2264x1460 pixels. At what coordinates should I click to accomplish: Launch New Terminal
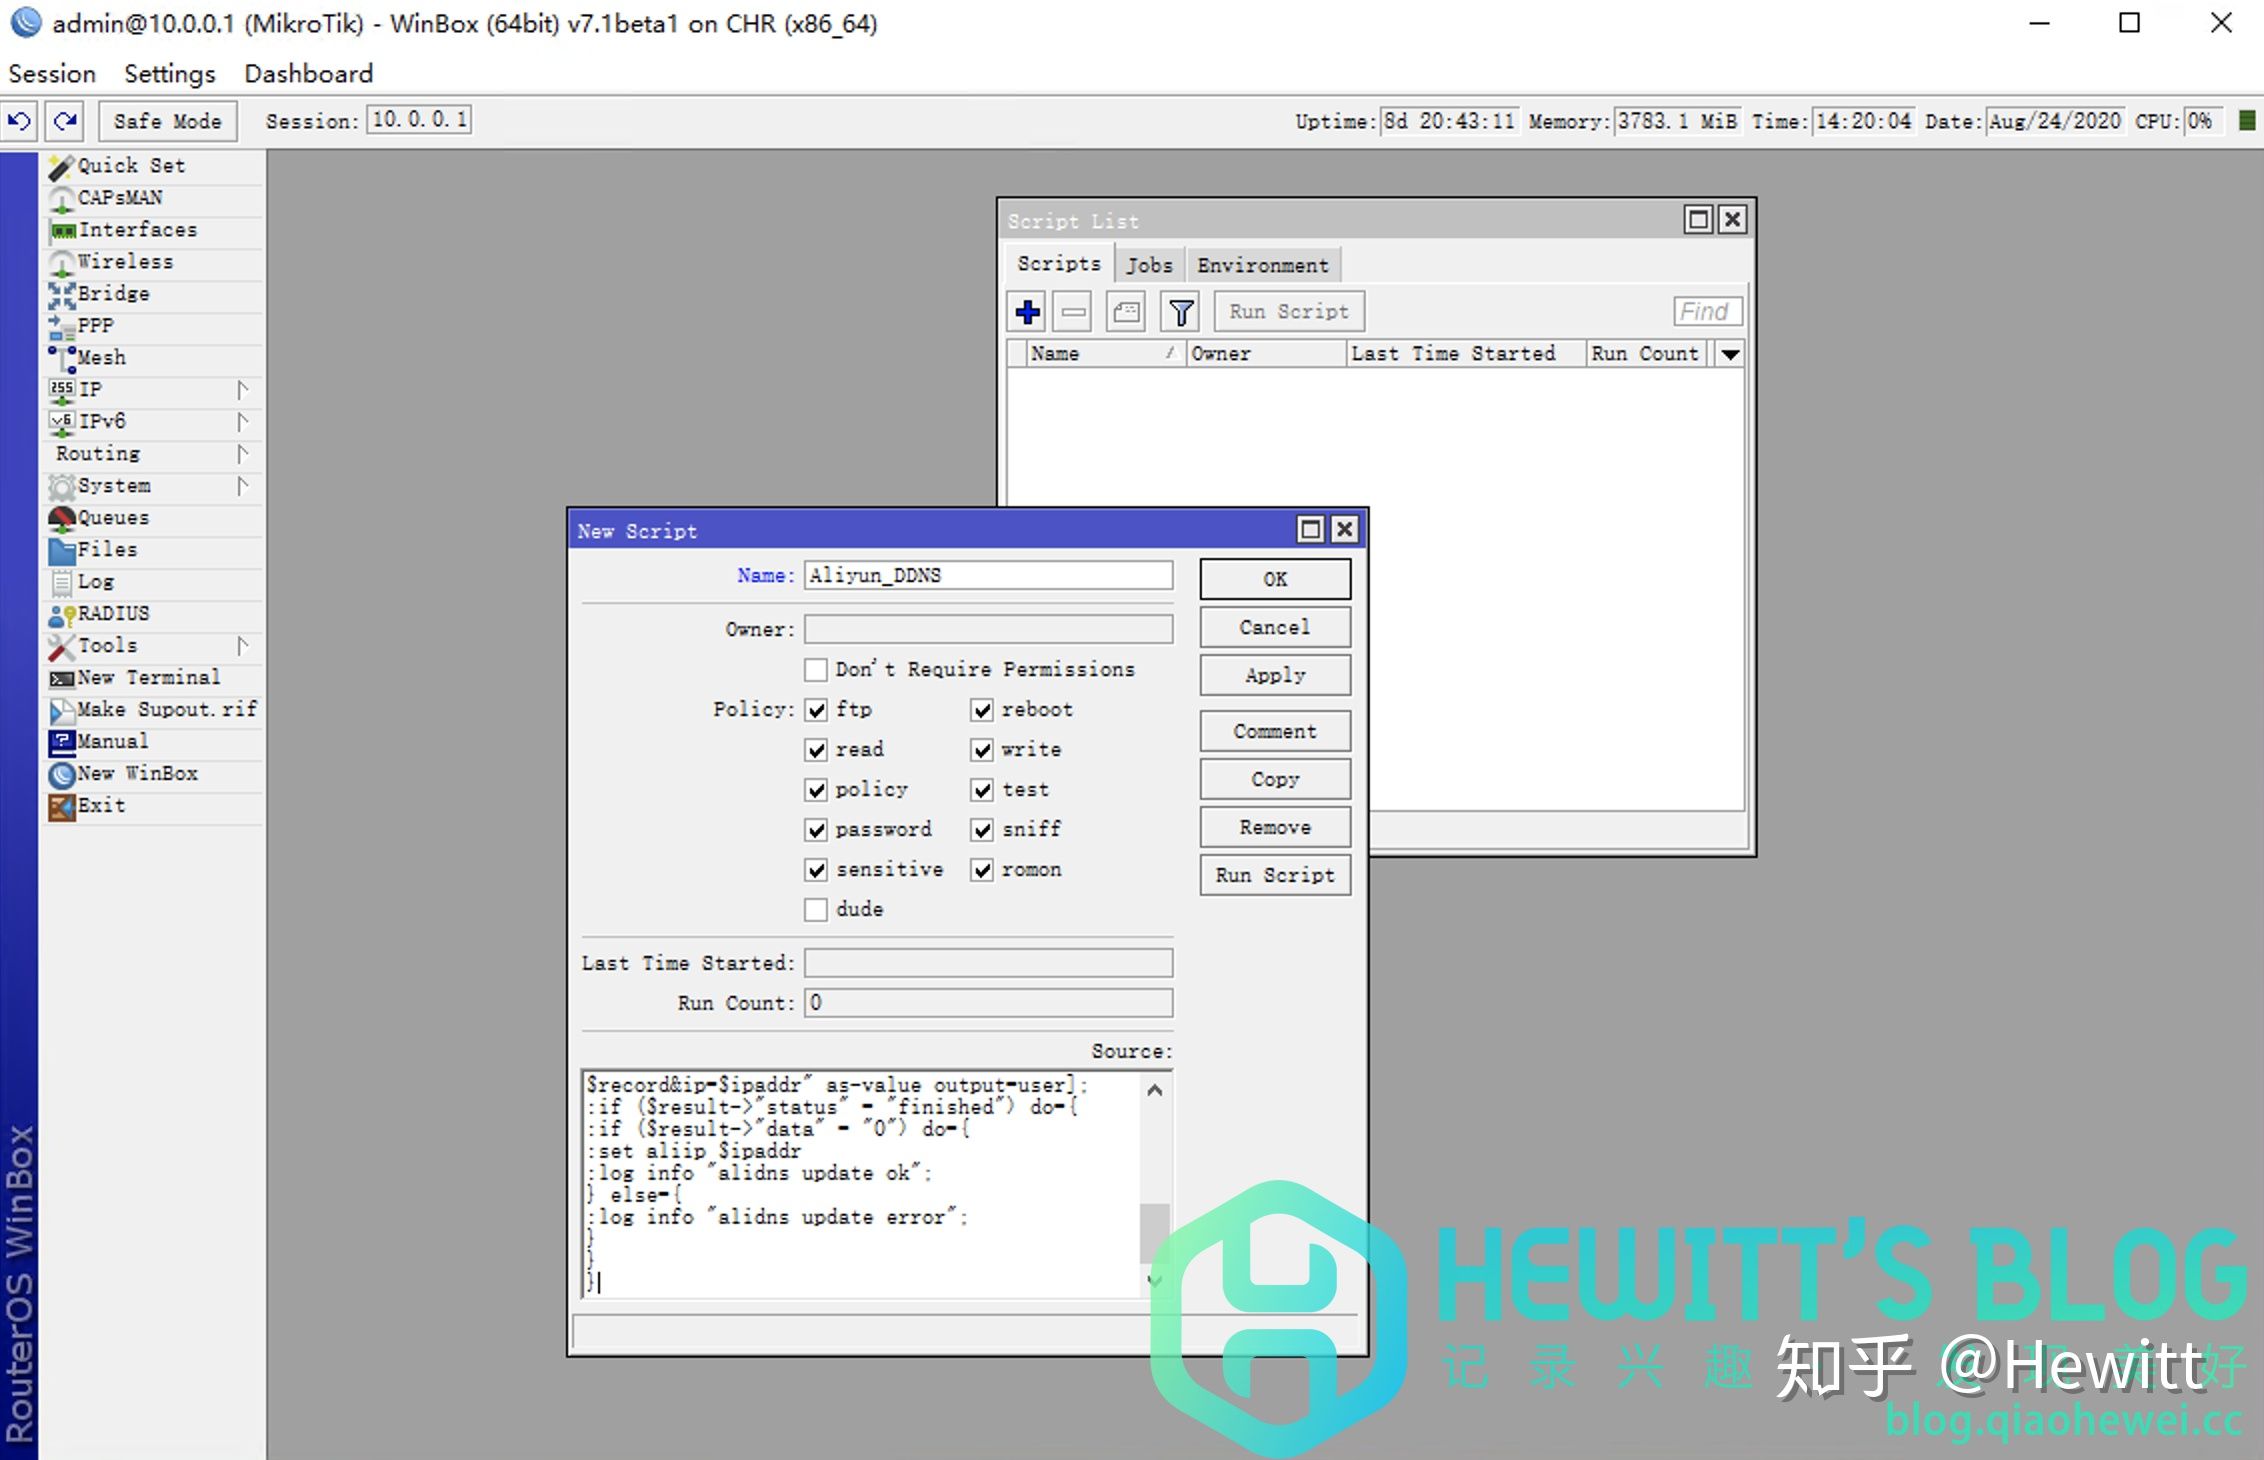tap(153, 678)
